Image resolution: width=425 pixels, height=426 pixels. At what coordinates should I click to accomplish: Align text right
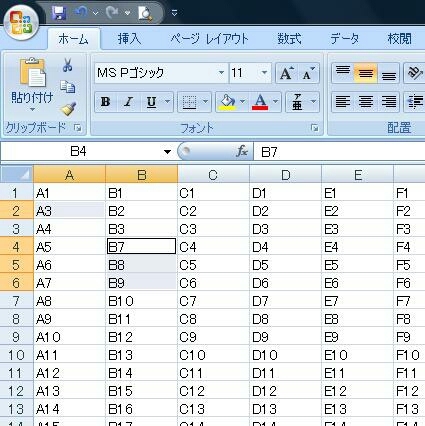pyautogui.click(x=389, y=102)
